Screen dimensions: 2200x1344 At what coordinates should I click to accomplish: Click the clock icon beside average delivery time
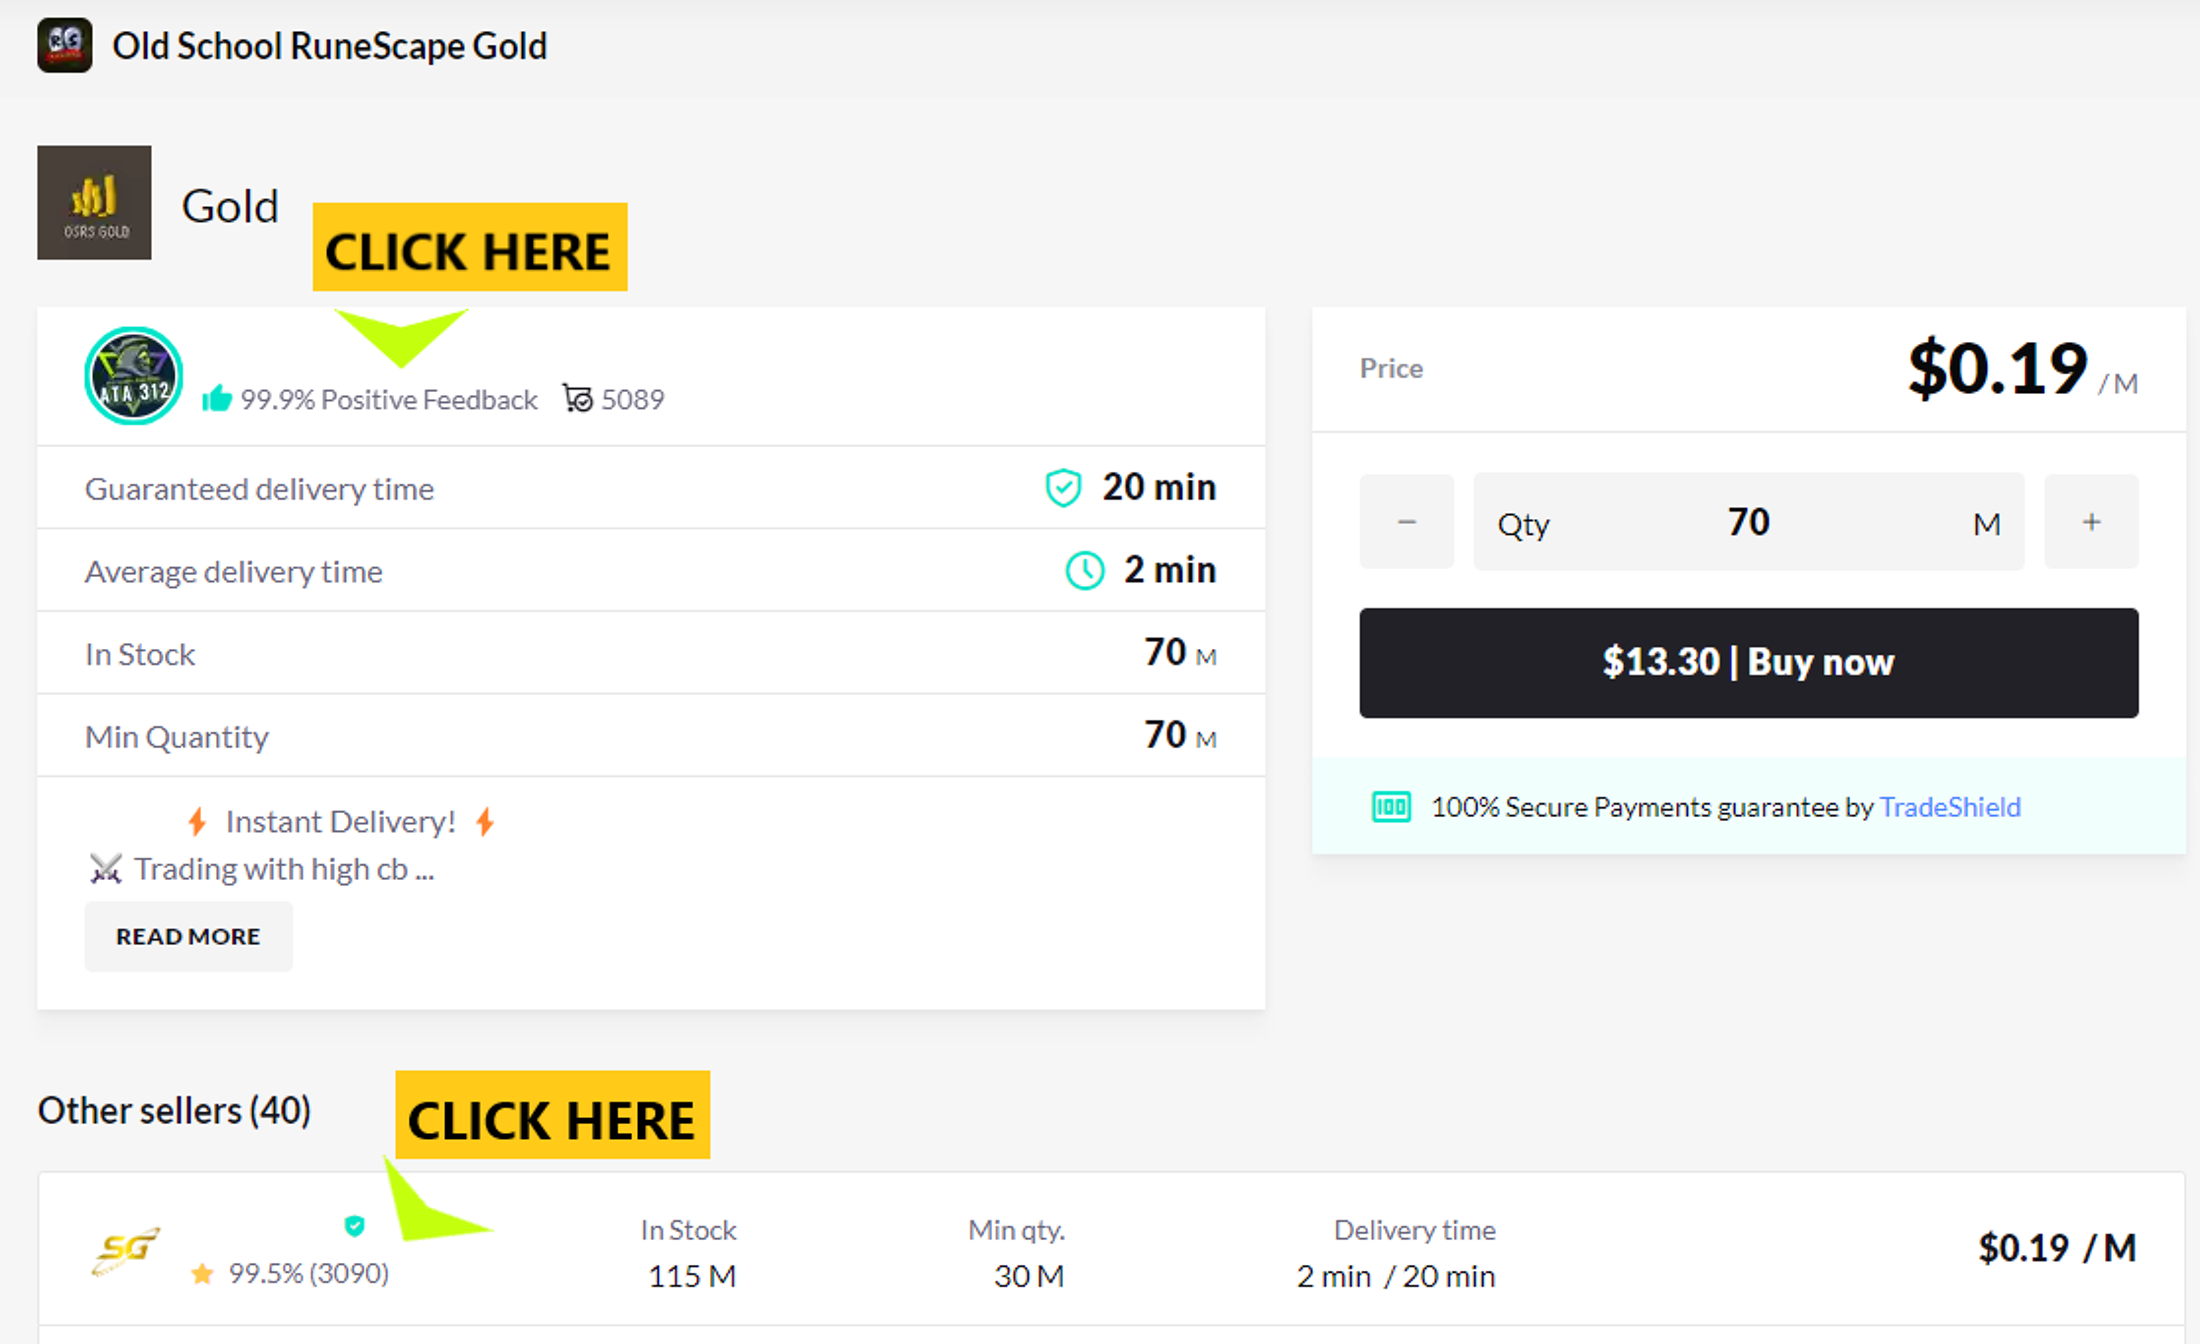coord(1084,570)
